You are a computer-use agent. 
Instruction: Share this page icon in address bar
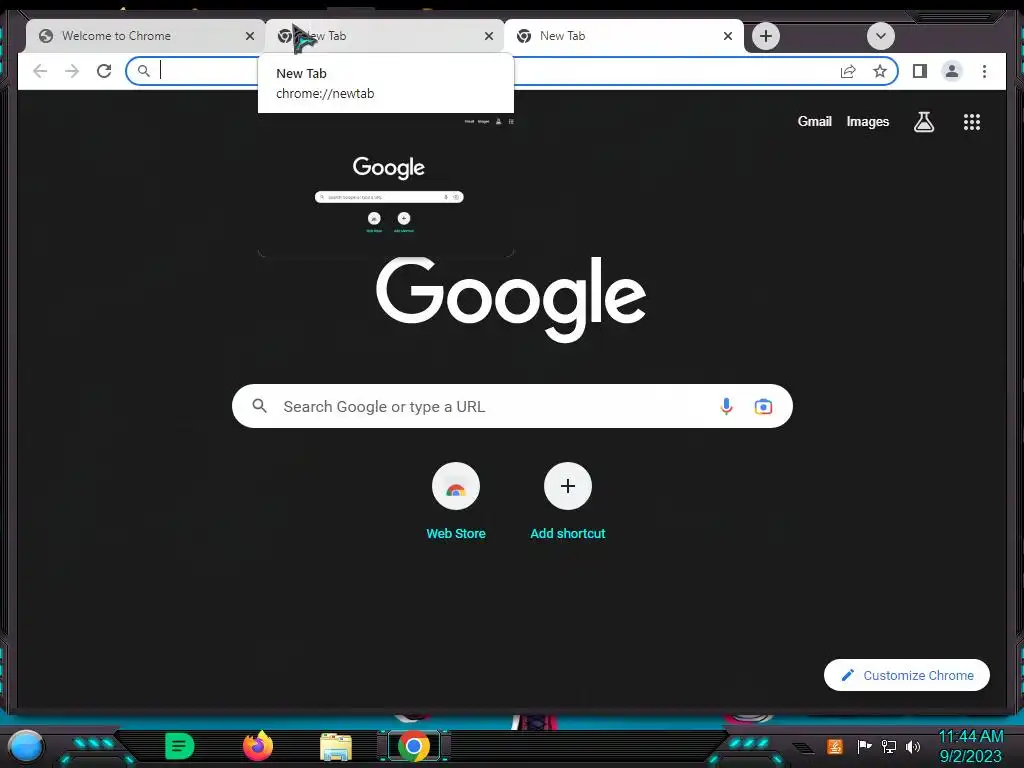pyautogui.click(x=848, y=71)
